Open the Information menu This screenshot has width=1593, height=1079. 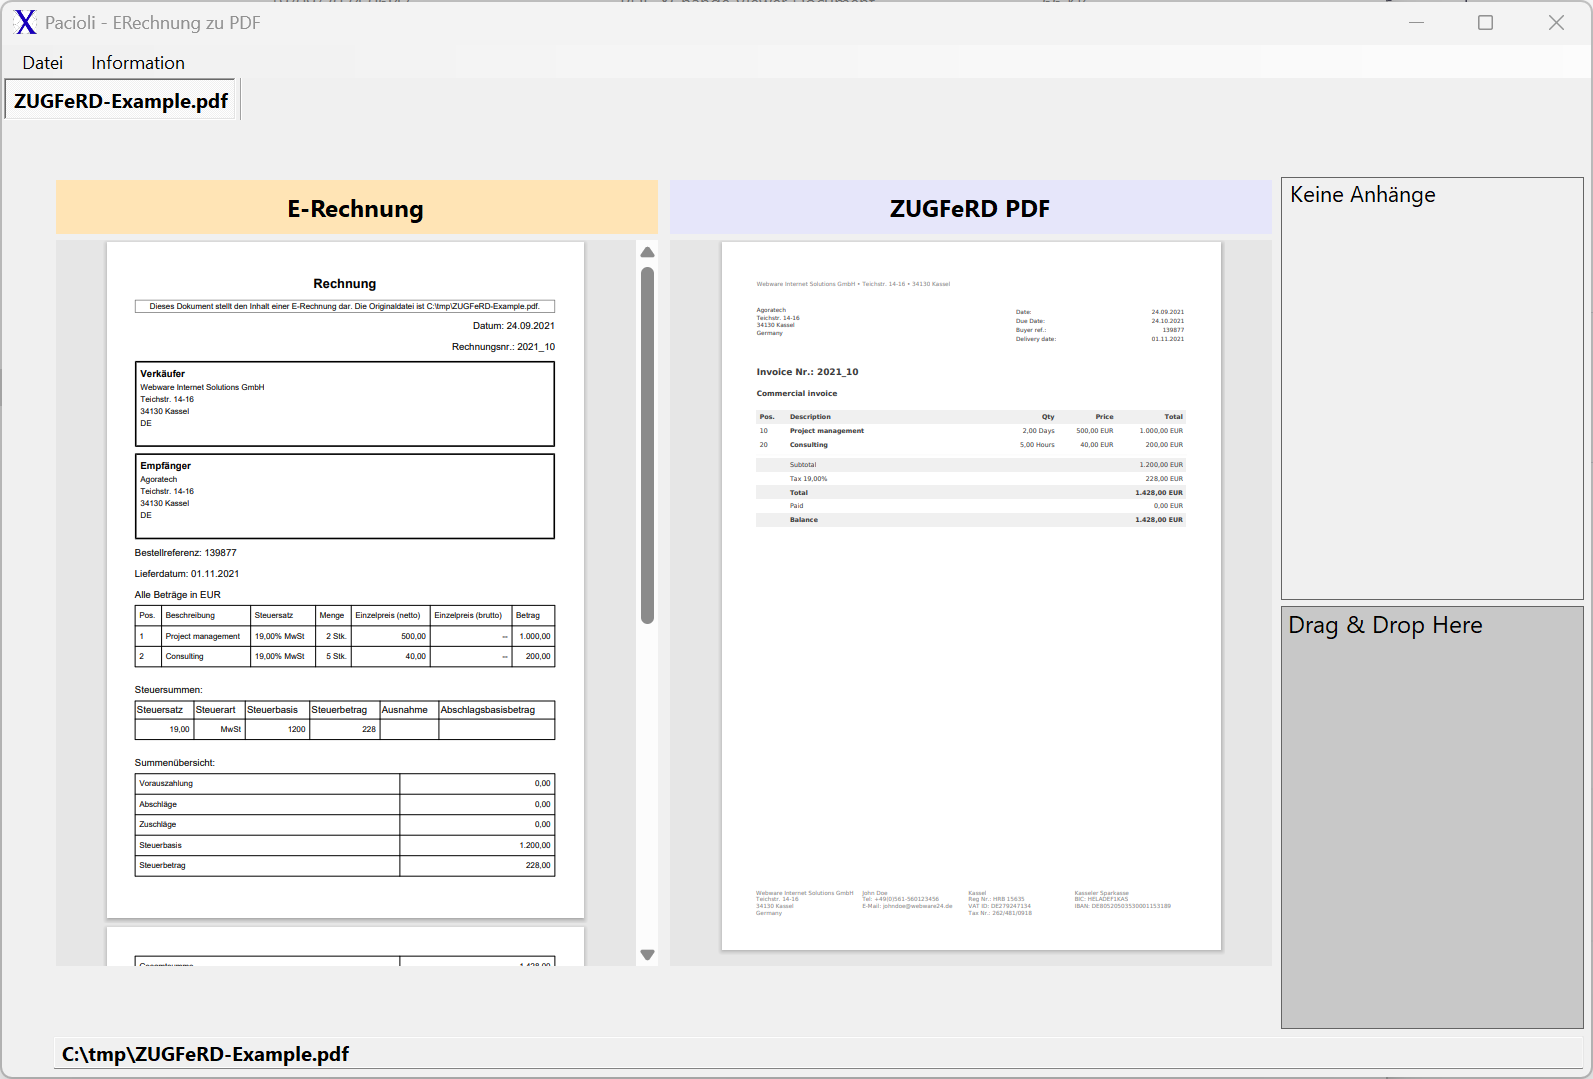tap(138, 63)
